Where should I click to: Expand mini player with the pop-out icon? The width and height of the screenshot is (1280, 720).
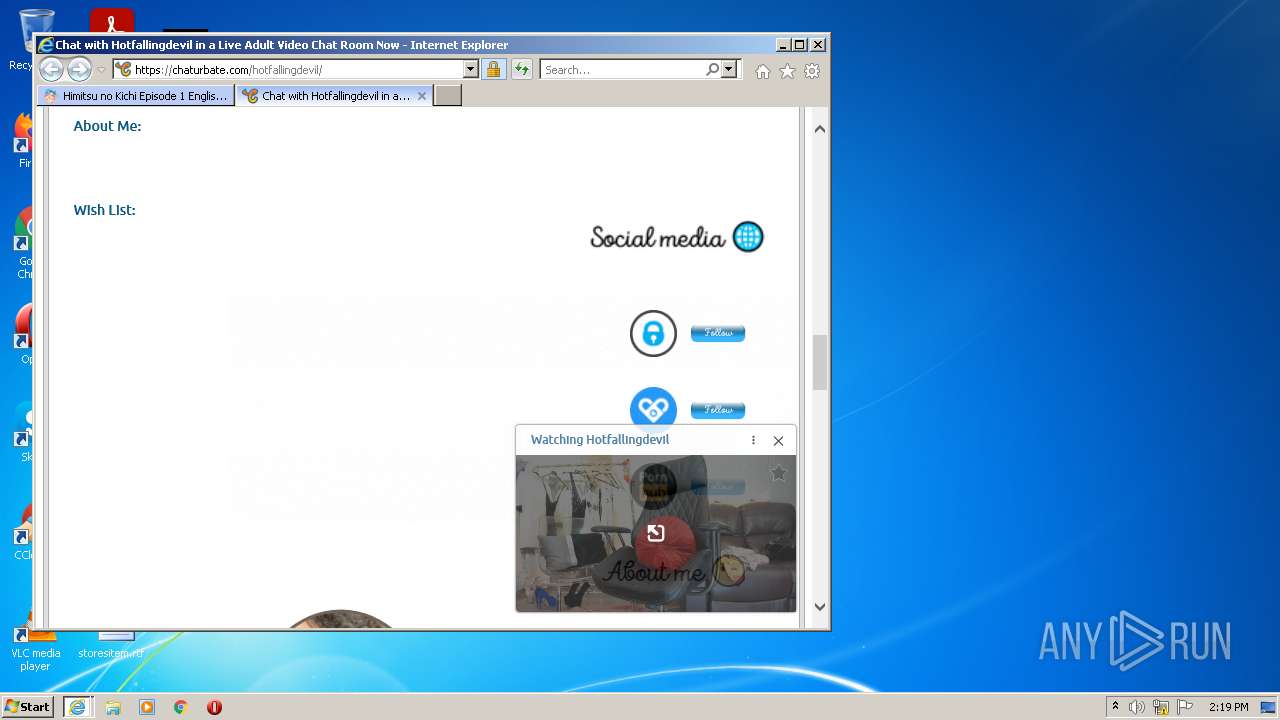(x=656, y=533)
